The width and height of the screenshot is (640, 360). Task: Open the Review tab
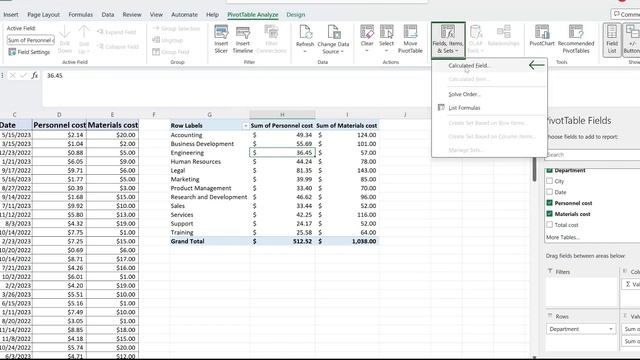132,15
